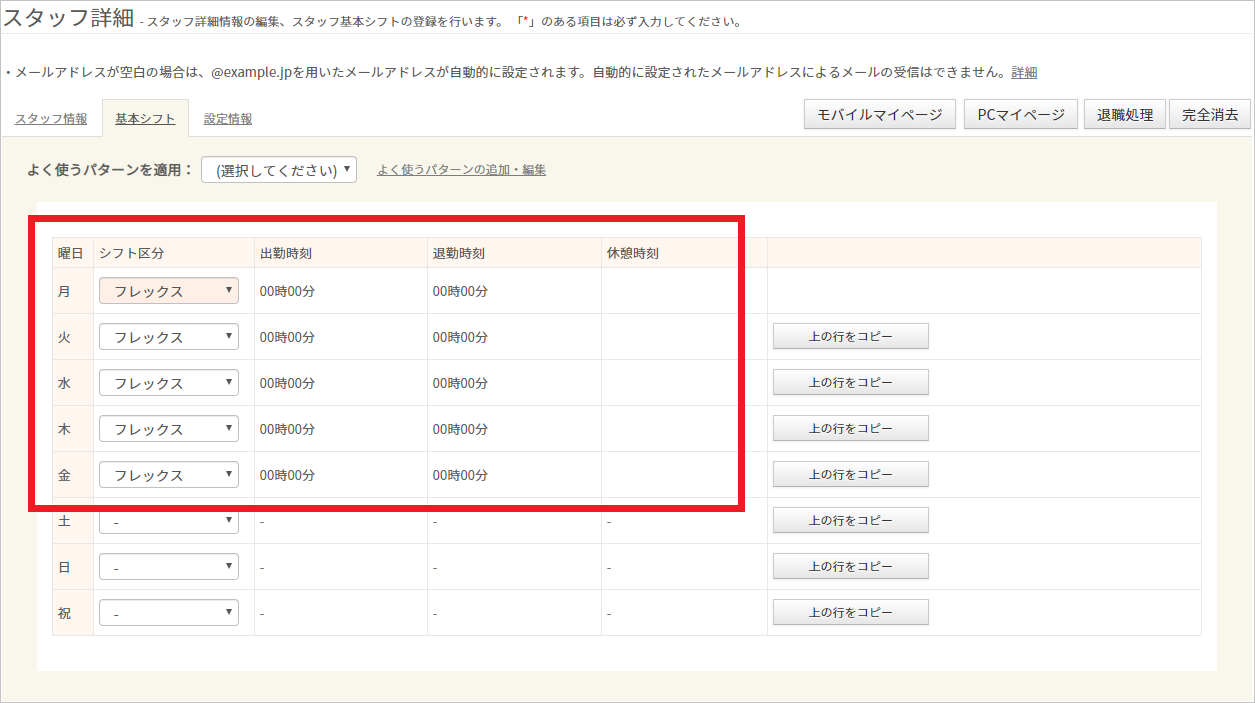Open PCマイページ

[x=1021, y=115]
